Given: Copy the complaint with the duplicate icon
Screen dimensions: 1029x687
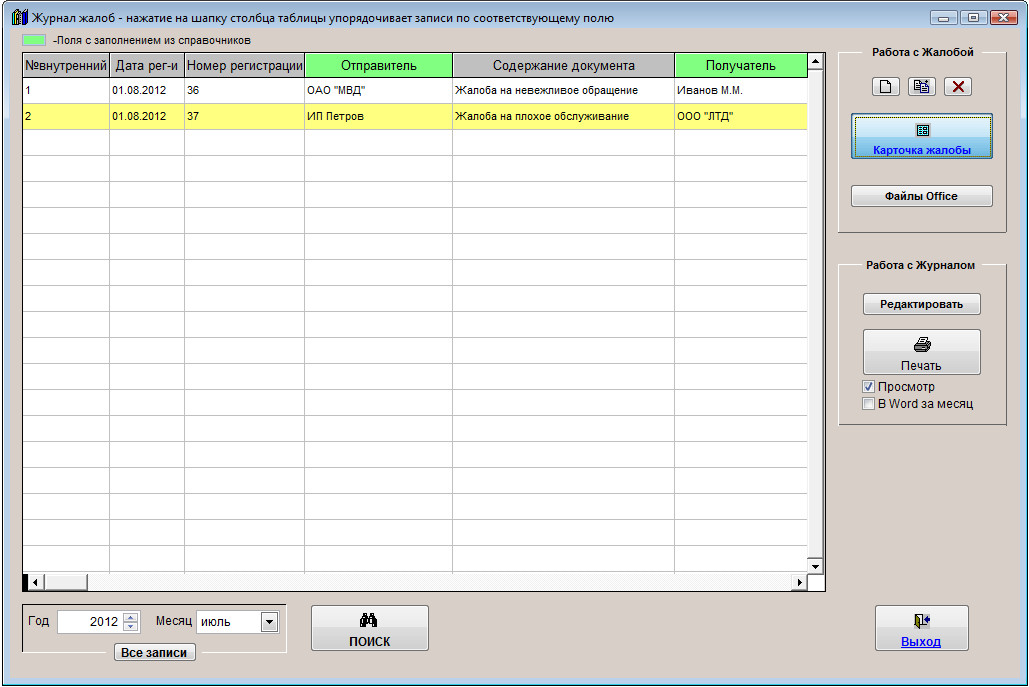Looking at the screenshot, I should (921, 87).
